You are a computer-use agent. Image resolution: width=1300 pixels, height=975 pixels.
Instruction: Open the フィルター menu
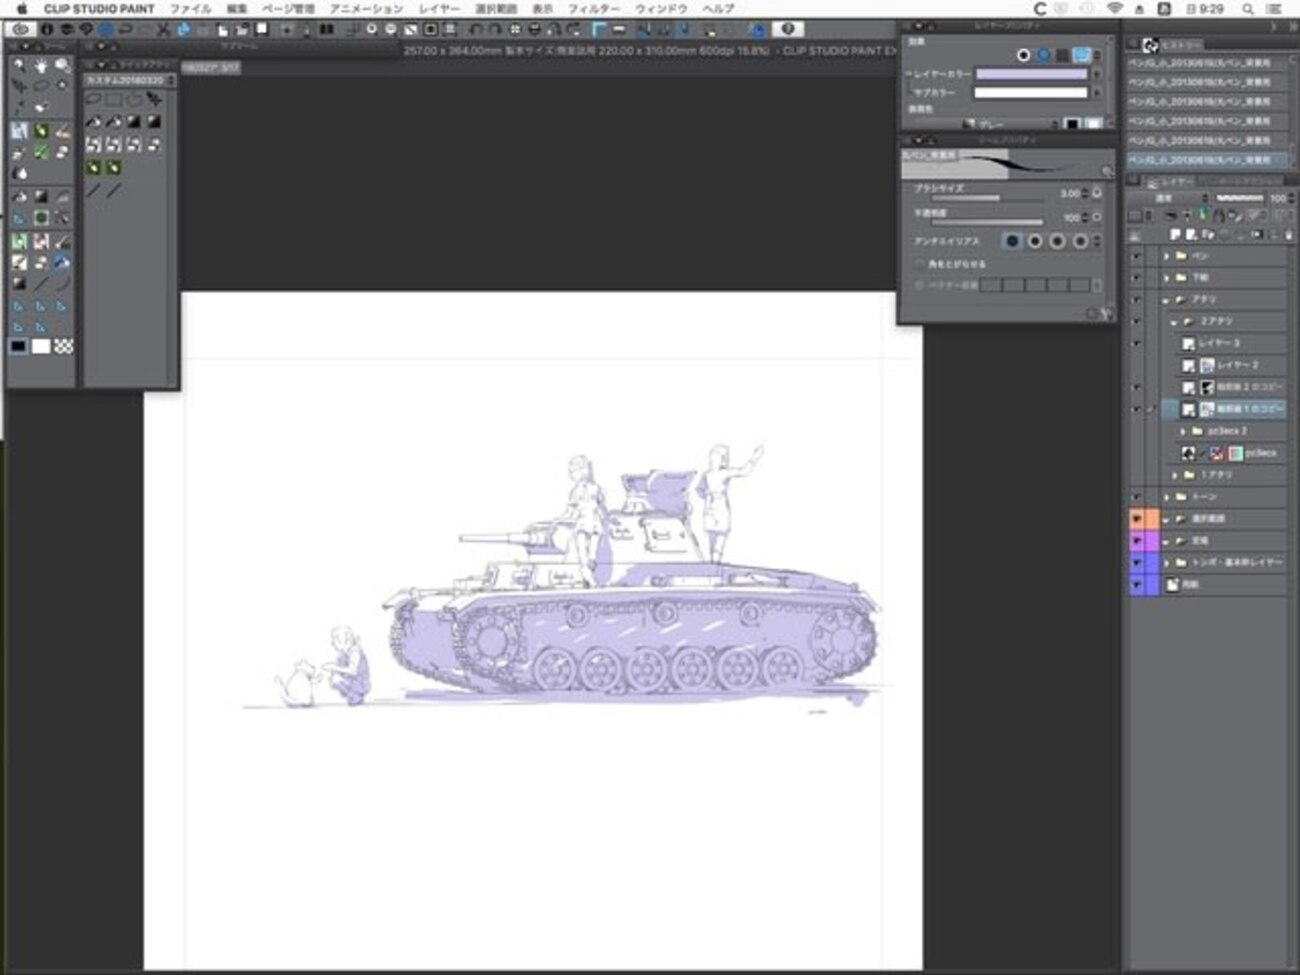pos(593,9)
